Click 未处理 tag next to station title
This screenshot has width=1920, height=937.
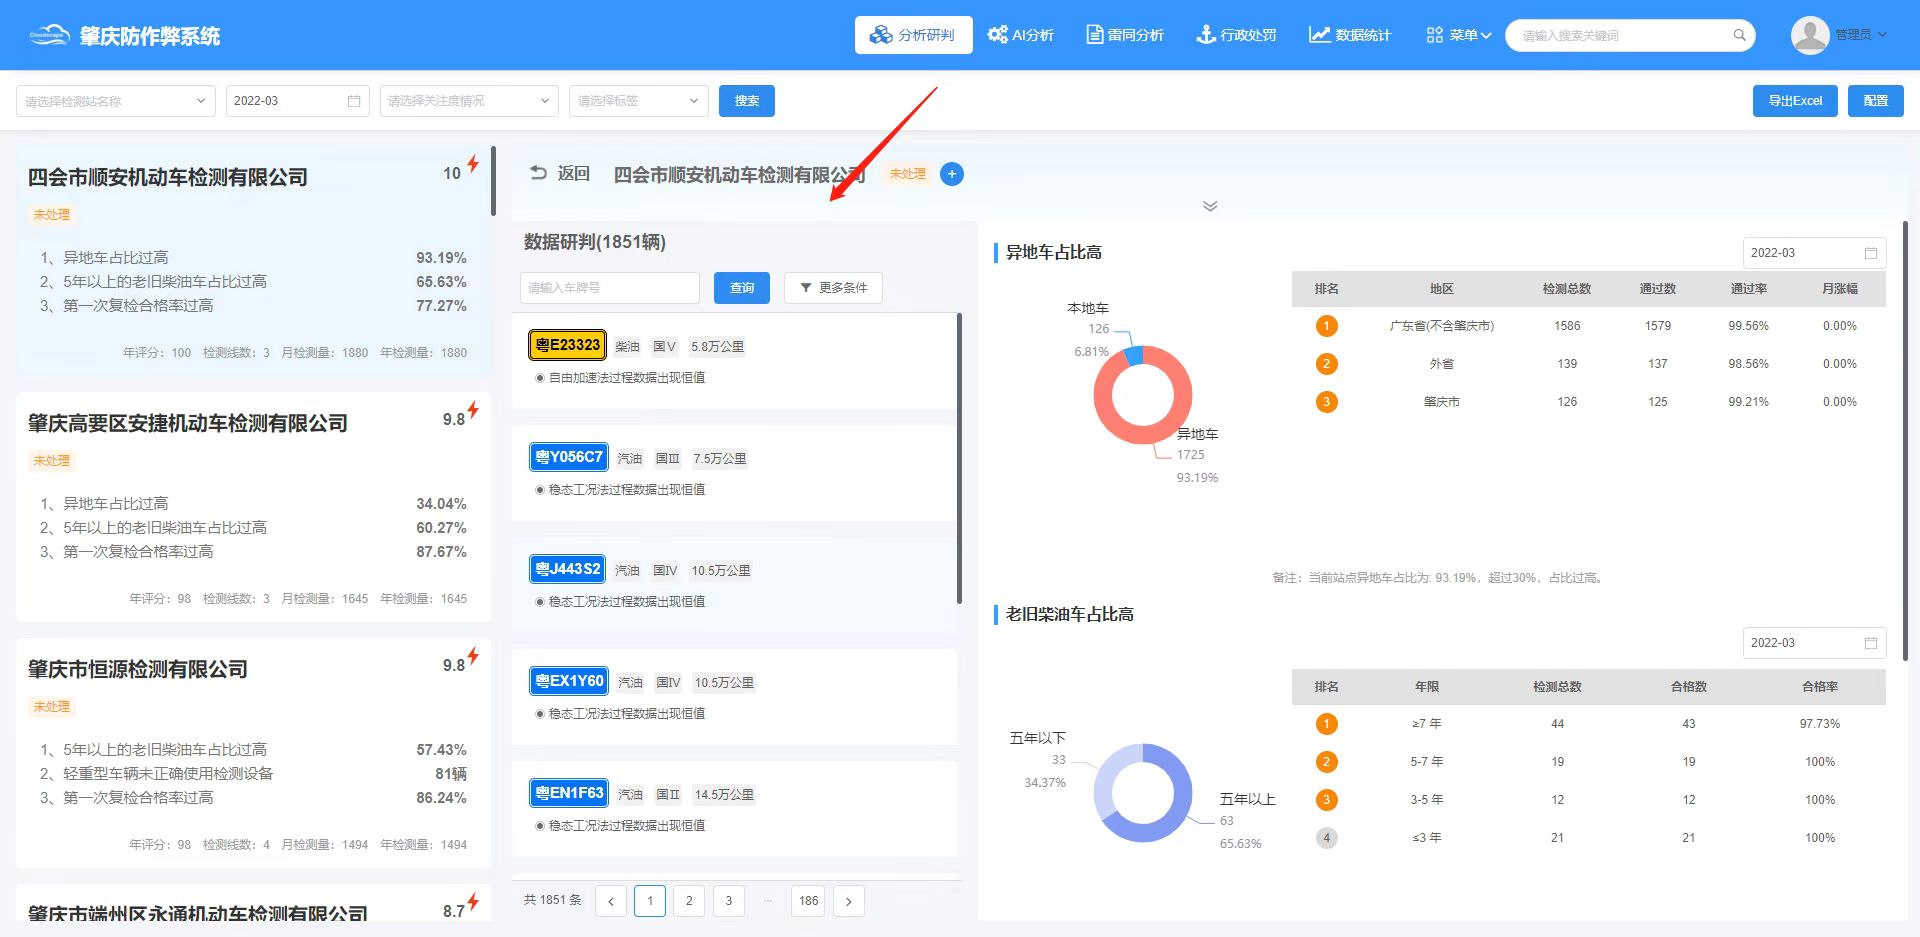click(x=907, y=174)
